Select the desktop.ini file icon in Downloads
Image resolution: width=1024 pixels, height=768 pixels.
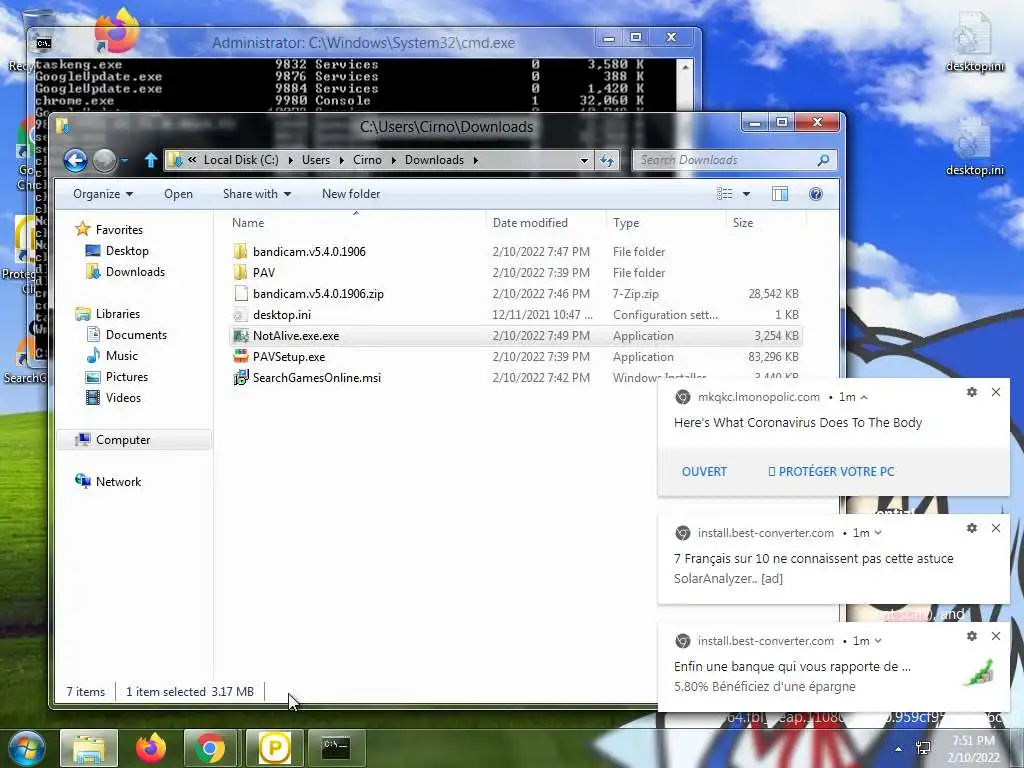240,315
